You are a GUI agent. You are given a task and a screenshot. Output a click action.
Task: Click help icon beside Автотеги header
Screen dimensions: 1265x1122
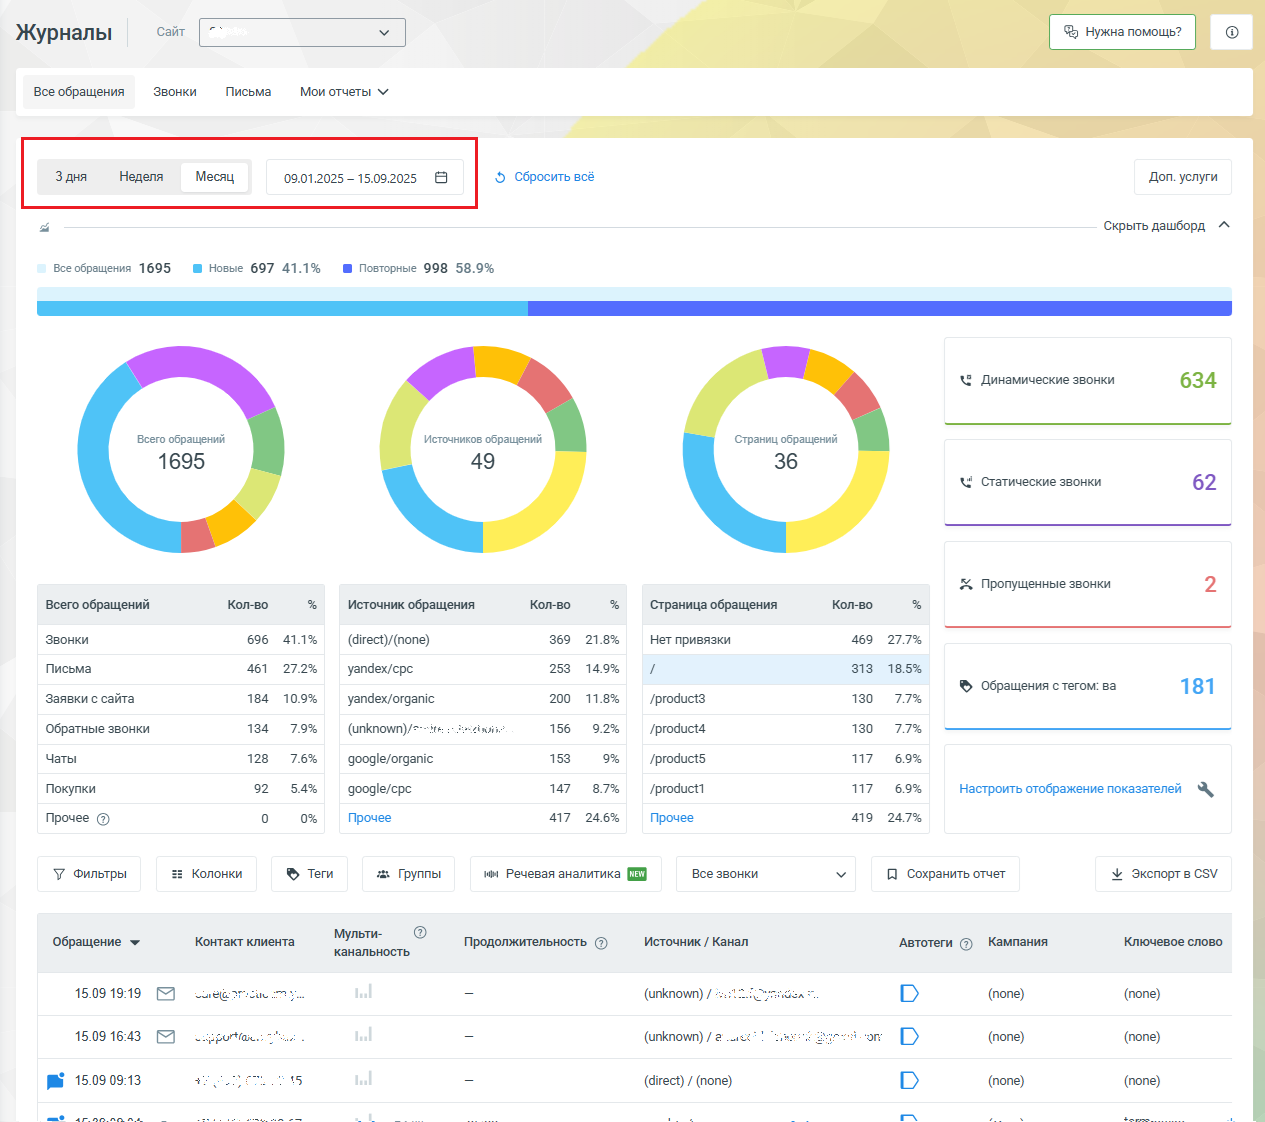[966, 944]
